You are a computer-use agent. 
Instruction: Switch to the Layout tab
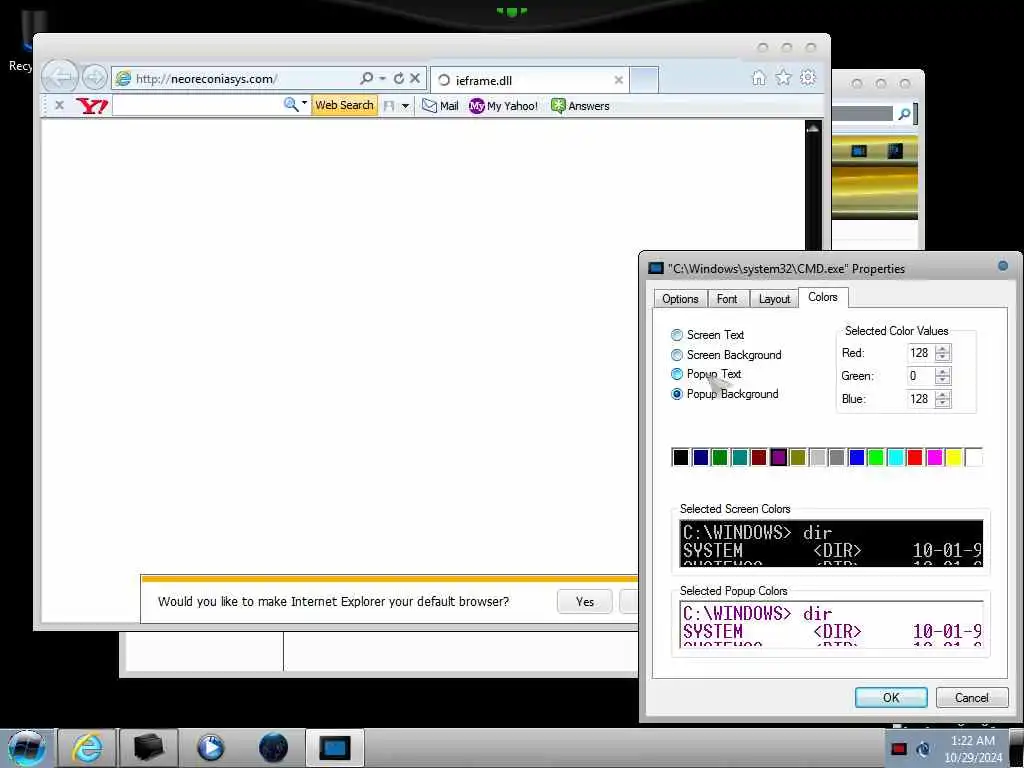(774, 298)
